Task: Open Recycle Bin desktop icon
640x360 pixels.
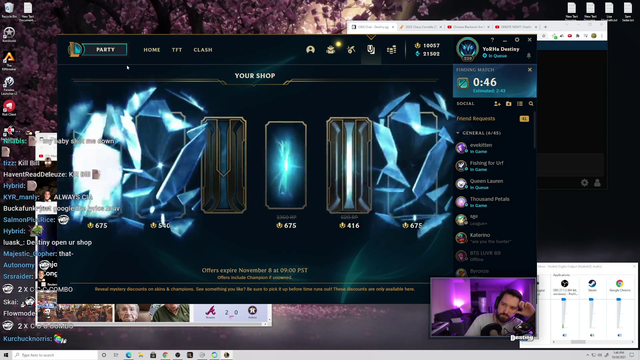Action: point(9,10)
